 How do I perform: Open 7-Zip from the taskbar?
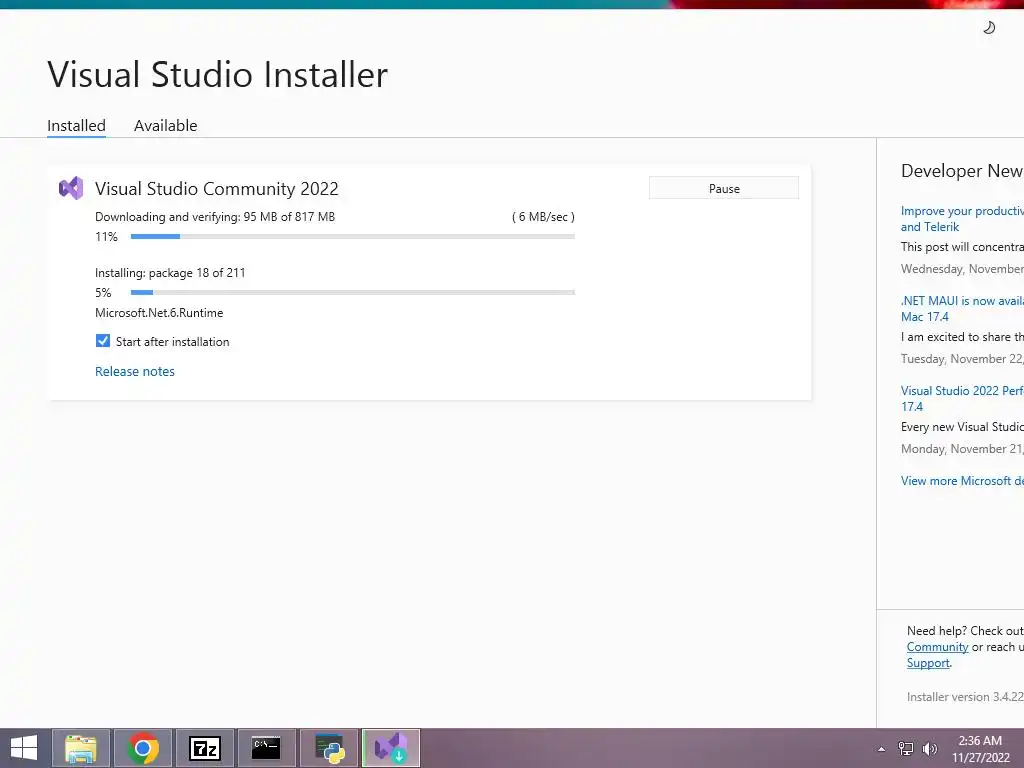point(205,748)
